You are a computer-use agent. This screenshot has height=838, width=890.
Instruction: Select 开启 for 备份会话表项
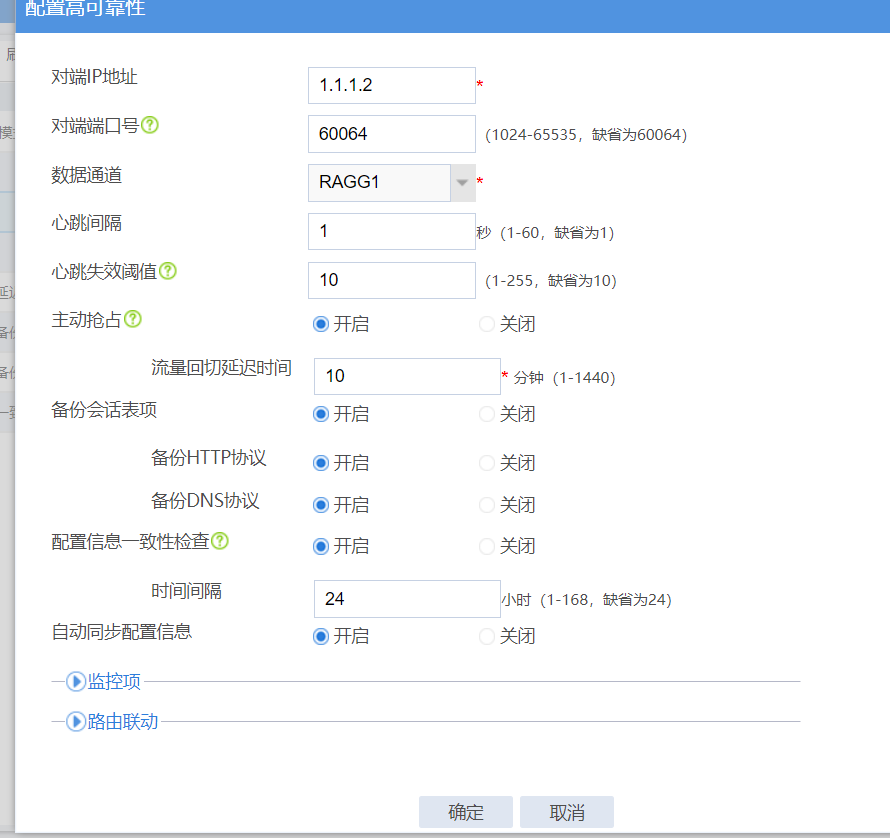[x=321, y=414]
